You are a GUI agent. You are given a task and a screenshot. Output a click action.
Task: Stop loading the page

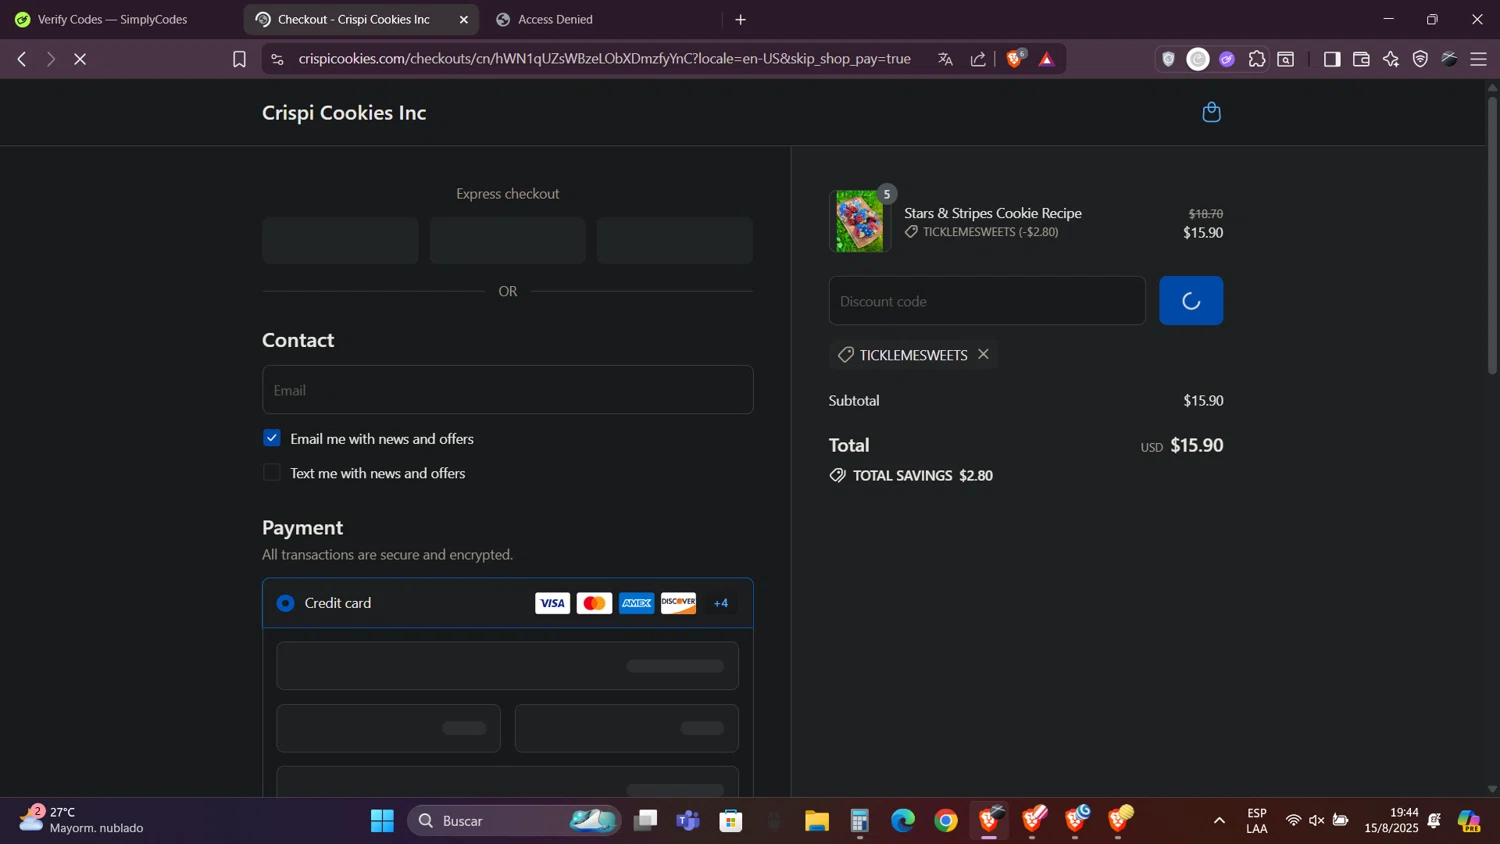(x=80, y=59)
